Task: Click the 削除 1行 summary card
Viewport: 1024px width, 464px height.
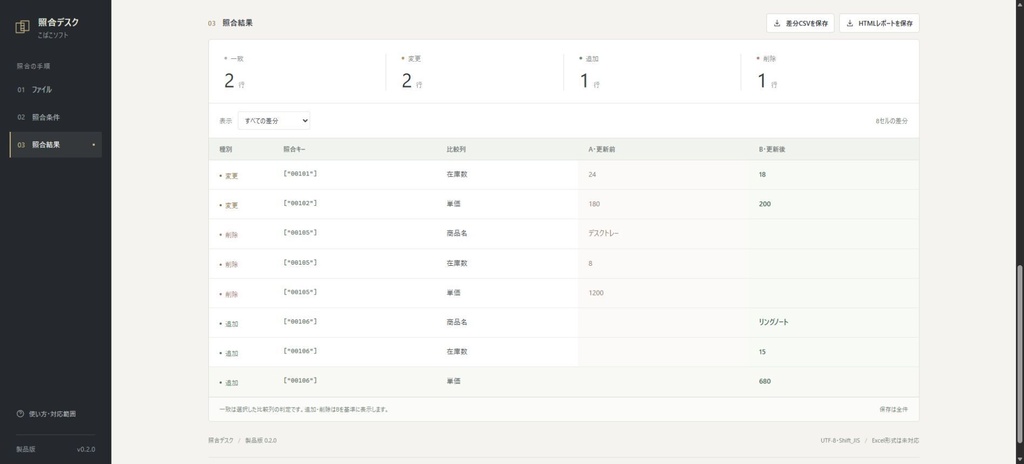Action: [x=829, y=72]
